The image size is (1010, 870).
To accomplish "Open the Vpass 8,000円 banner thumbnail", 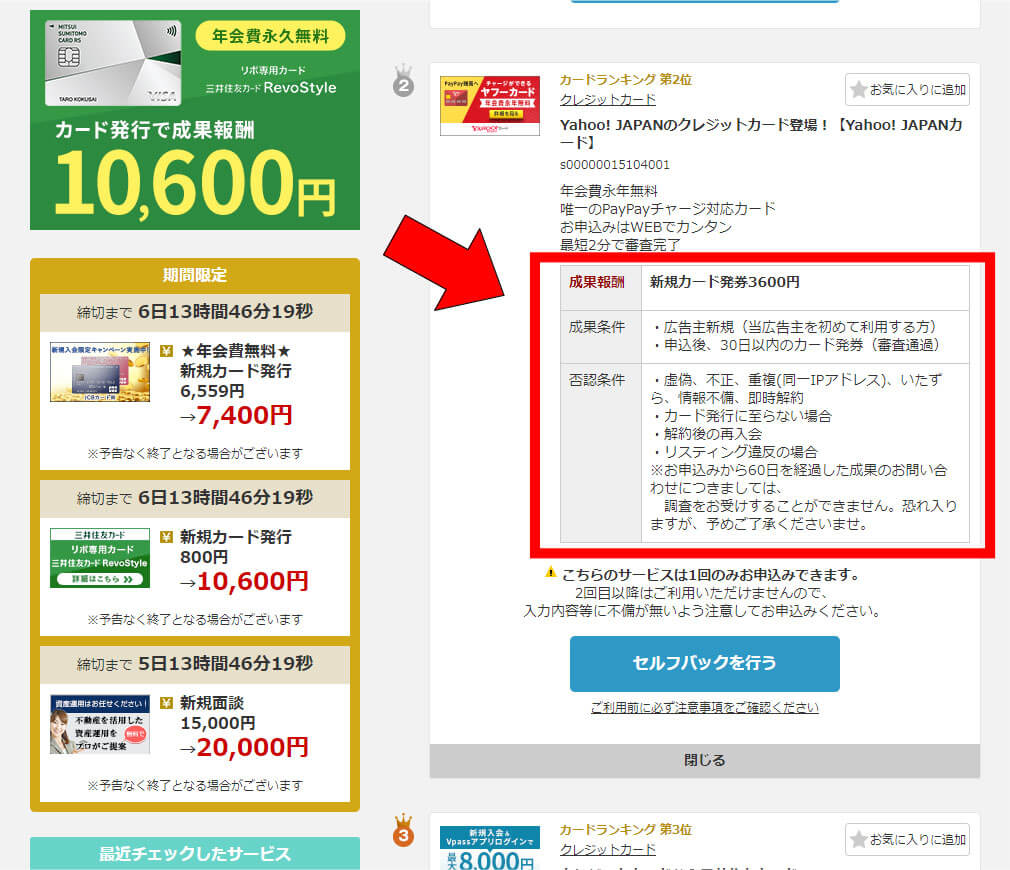I will point(490,847).
